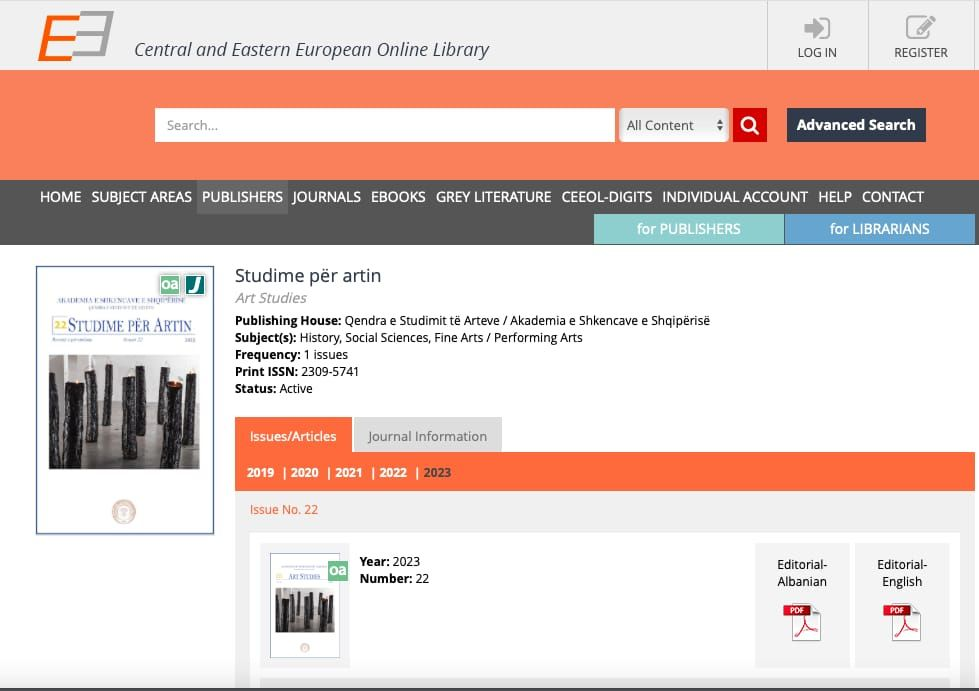Image resolution: width=979 pixels, height=691 pixels.
Task: Open the CEEOL-DIGITS menu
Action: point(607,197)
